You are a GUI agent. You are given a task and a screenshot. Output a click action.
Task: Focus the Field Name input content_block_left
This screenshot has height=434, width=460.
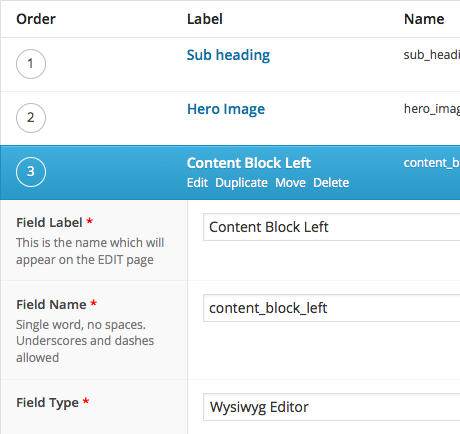tap(332, 308)
